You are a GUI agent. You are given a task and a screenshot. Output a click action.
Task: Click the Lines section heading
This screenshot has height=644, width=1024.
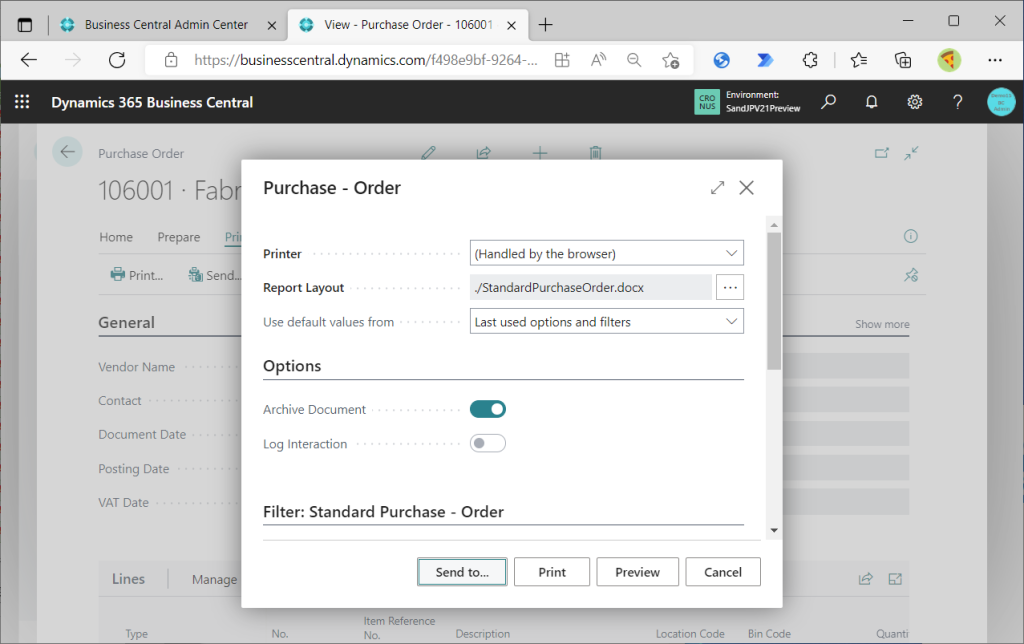click(x=128, y=579)
